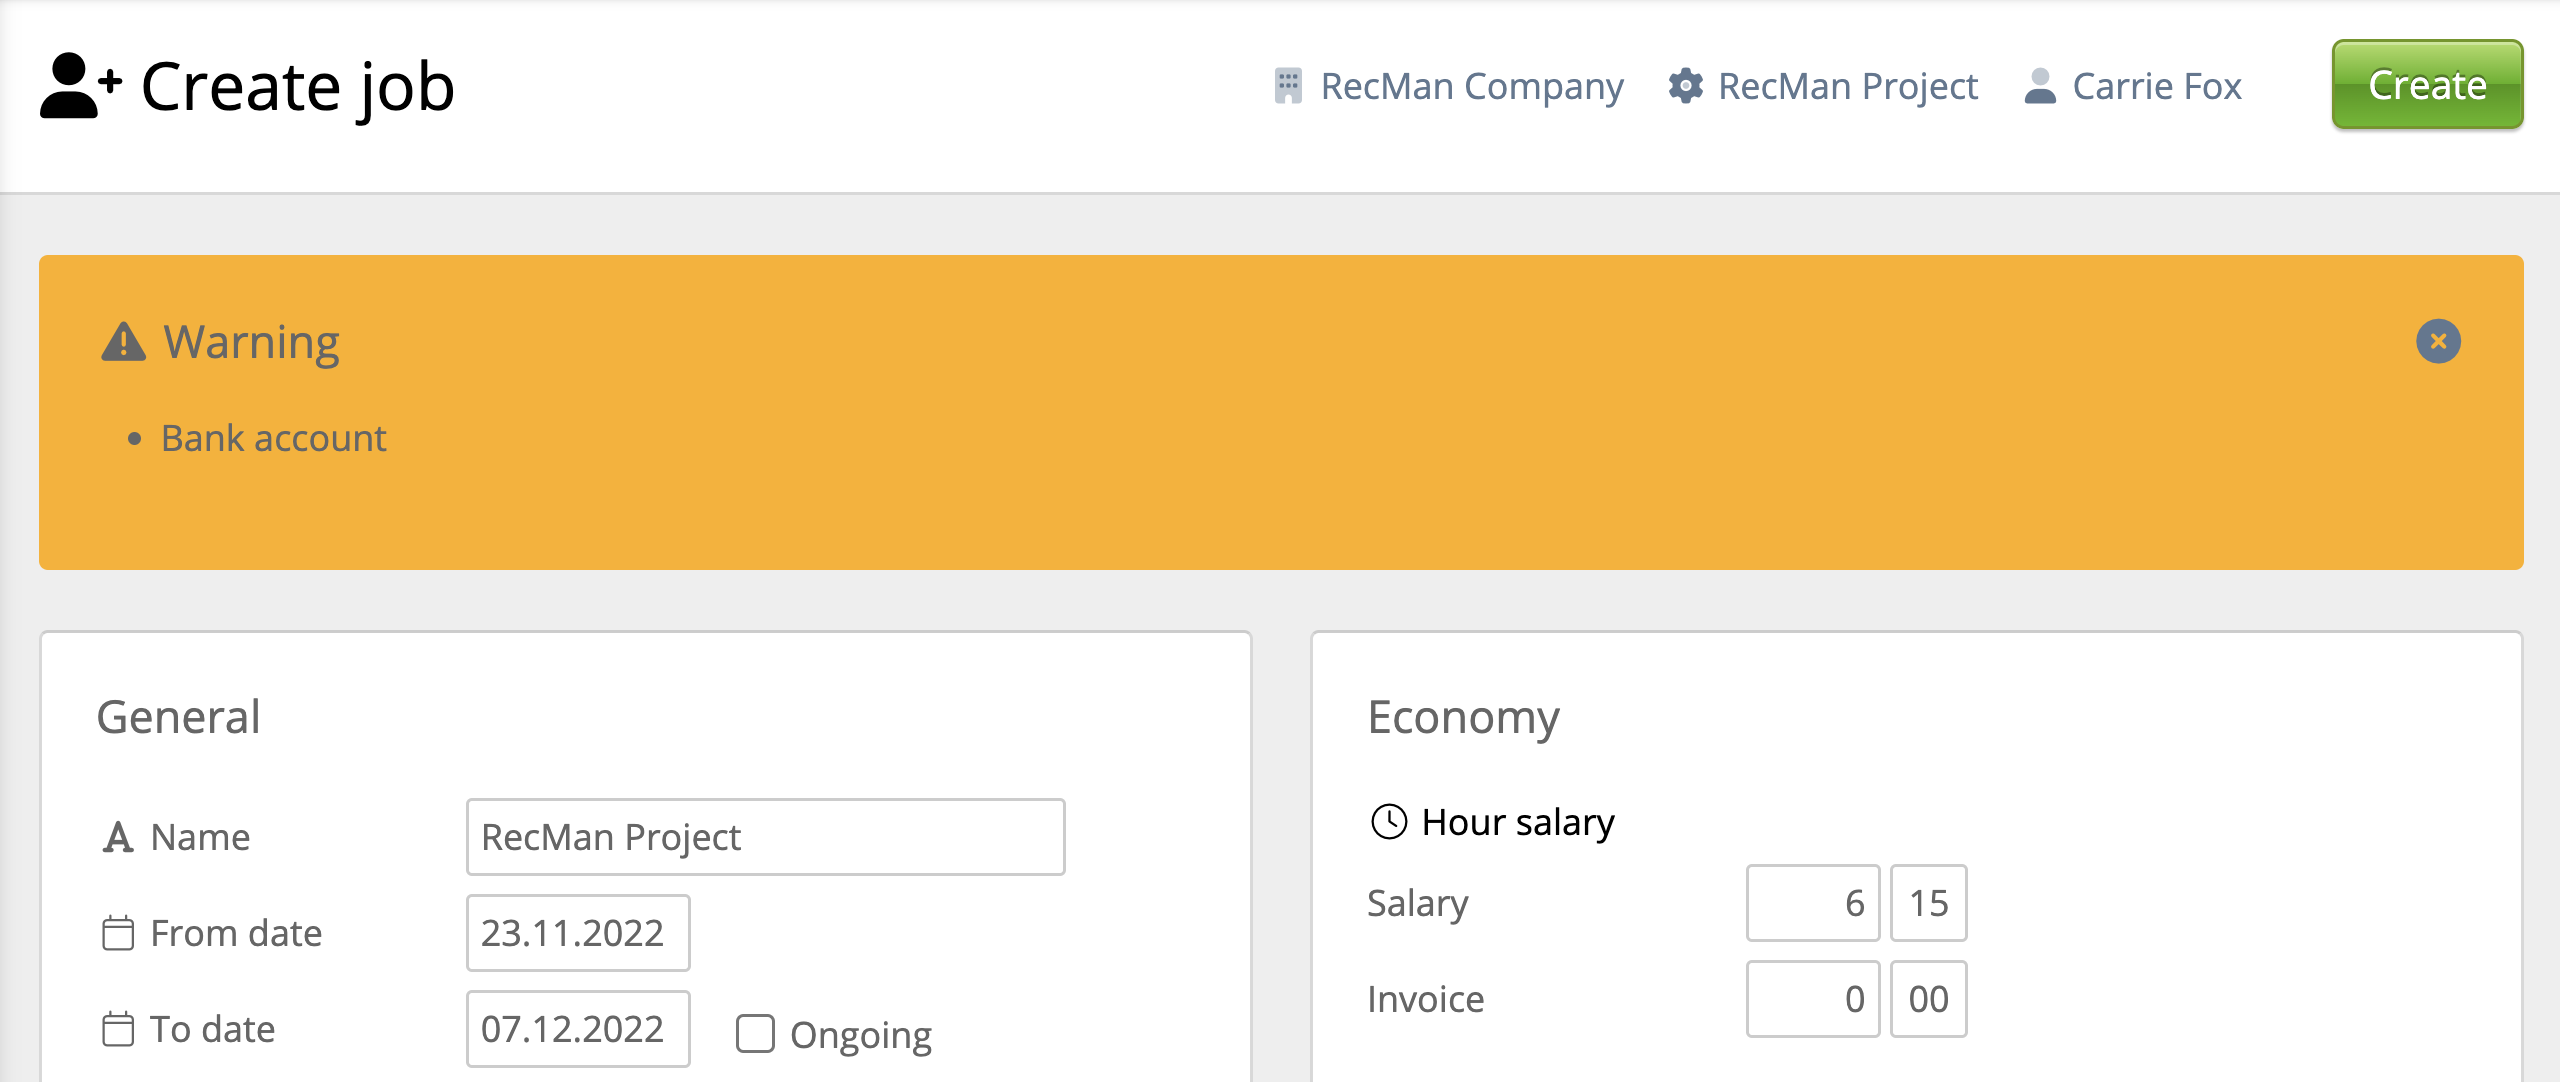The width and height of the screenshot is (2560, 1082).
Task: Click the building icon next to RecMan Company
Action: [x=1288, y=86]
